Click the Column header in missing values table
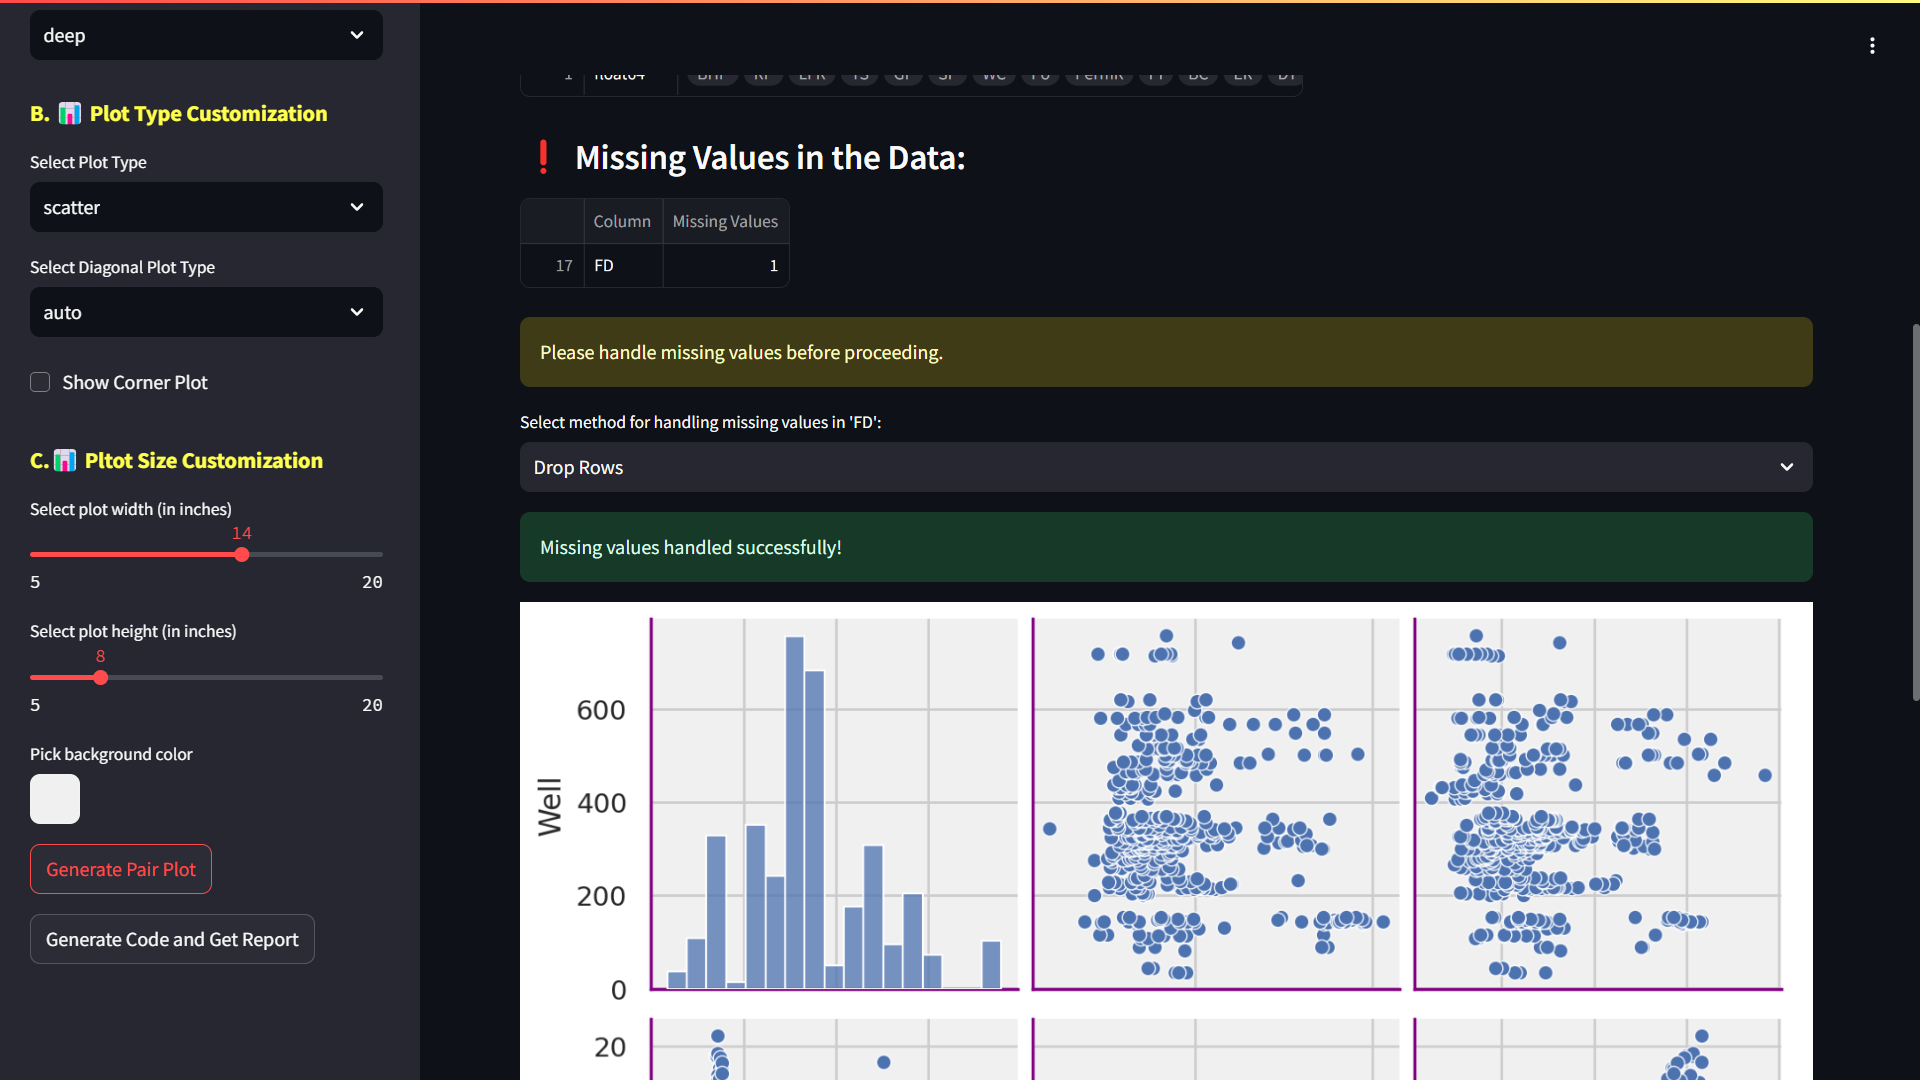1920x1080 pixels. pyautogui.click(x=622, y=221)
